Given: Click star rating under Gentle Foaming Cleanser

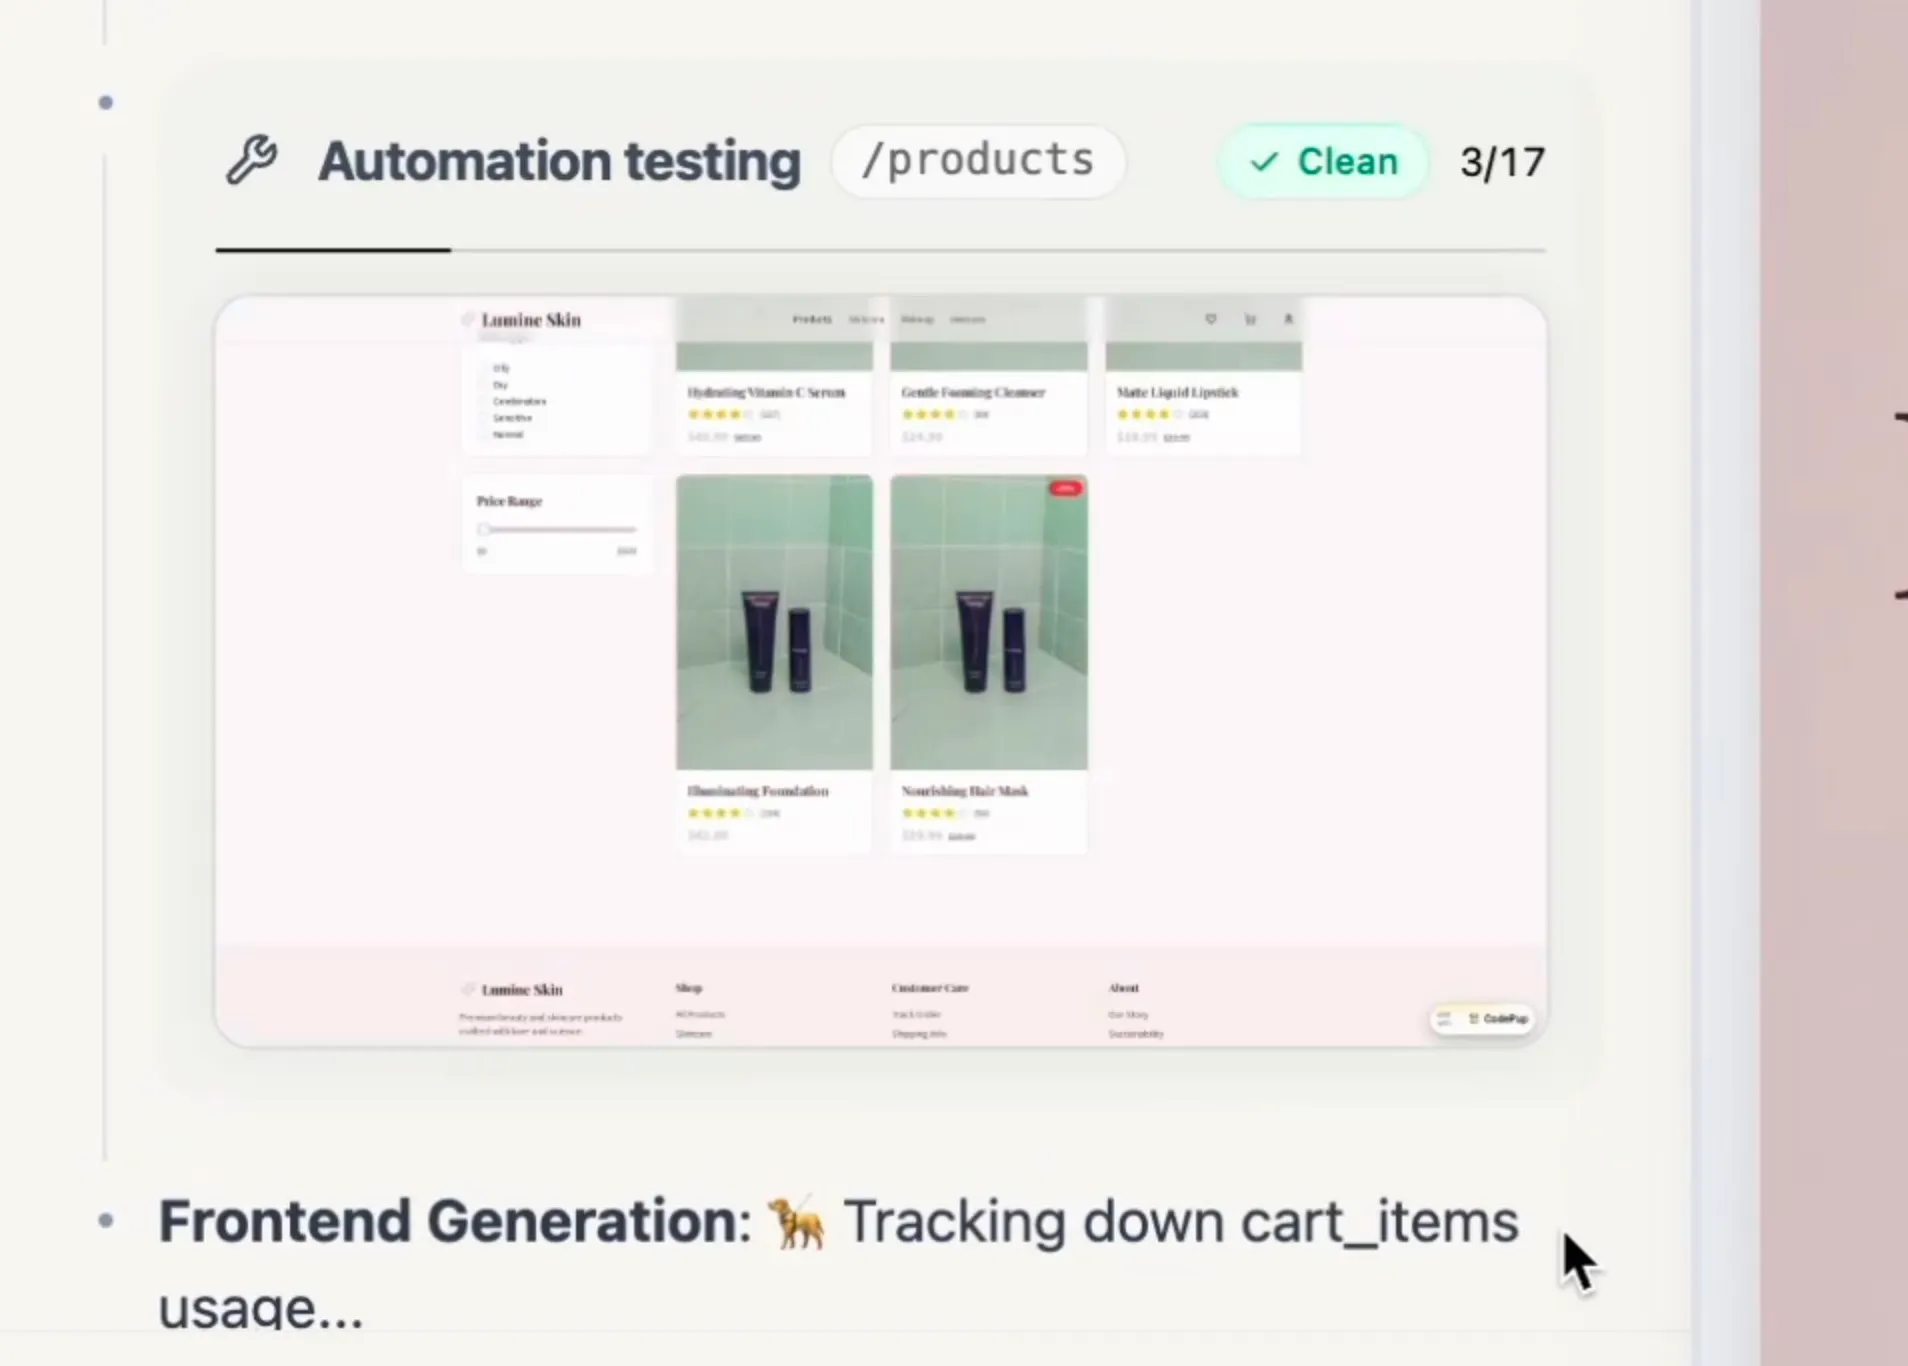Looking at the screenshot, I should (x=933, y=414).
